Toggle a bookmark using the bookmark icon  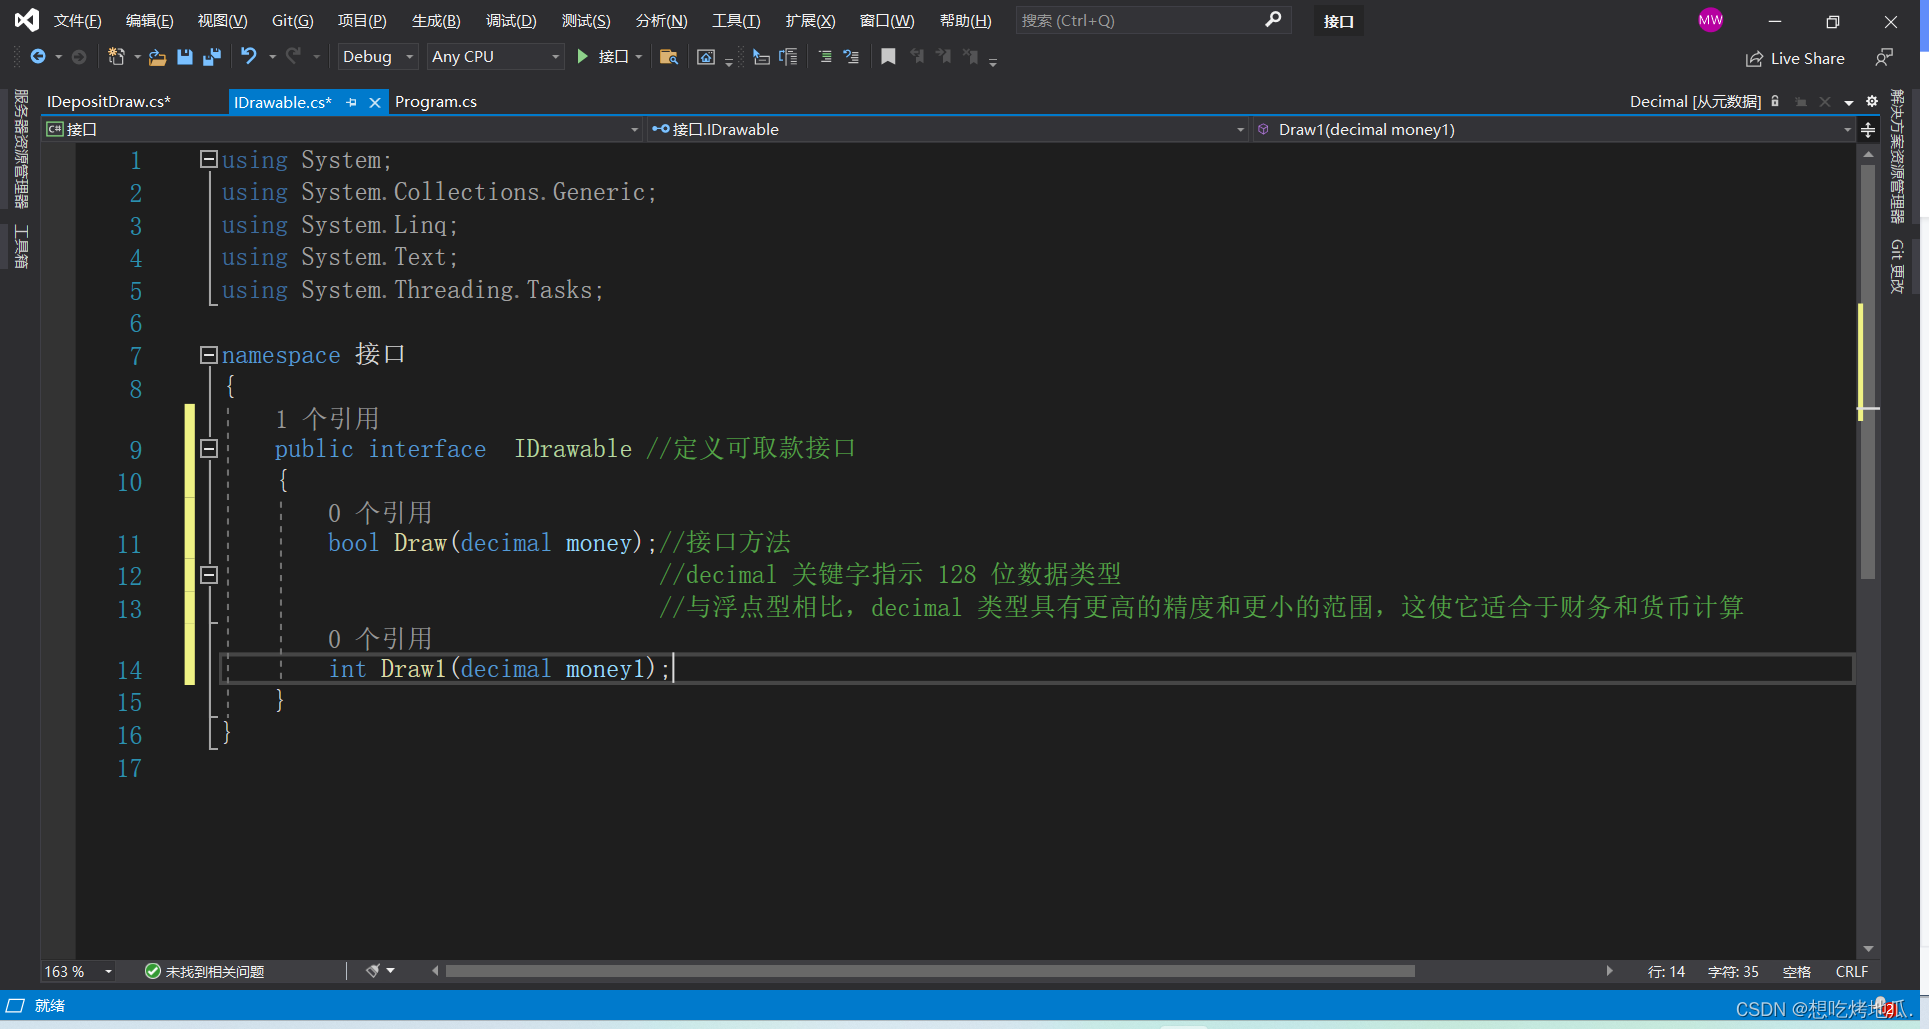click(x=888, y=57)
